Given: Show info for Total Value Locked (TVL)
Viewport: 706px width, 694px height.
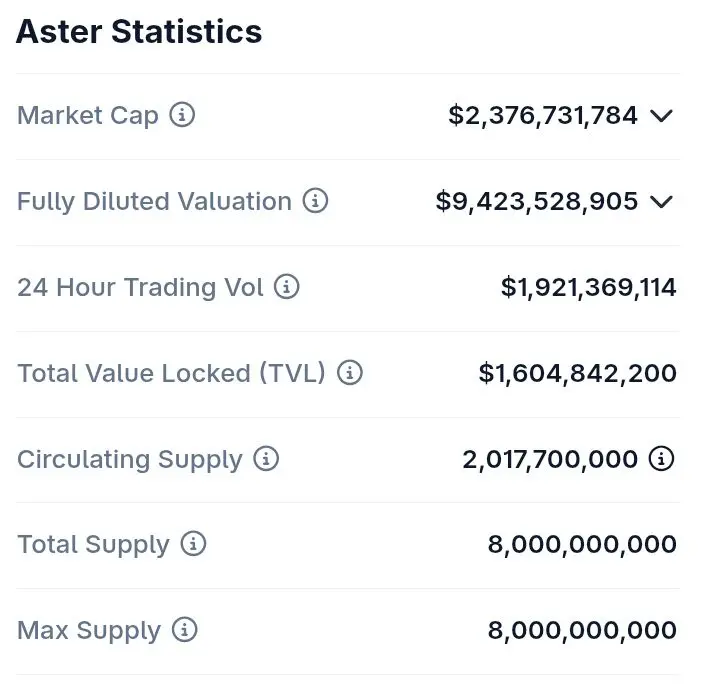Looking at the screenshot, I should point(349,373).
